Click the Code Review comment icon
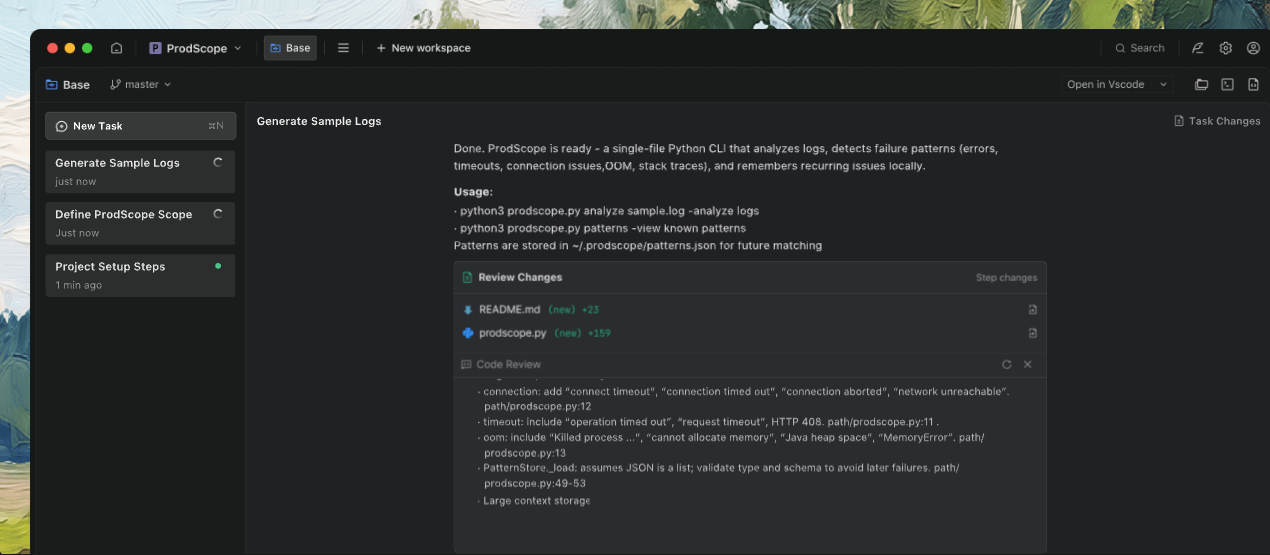 (466, 365)
